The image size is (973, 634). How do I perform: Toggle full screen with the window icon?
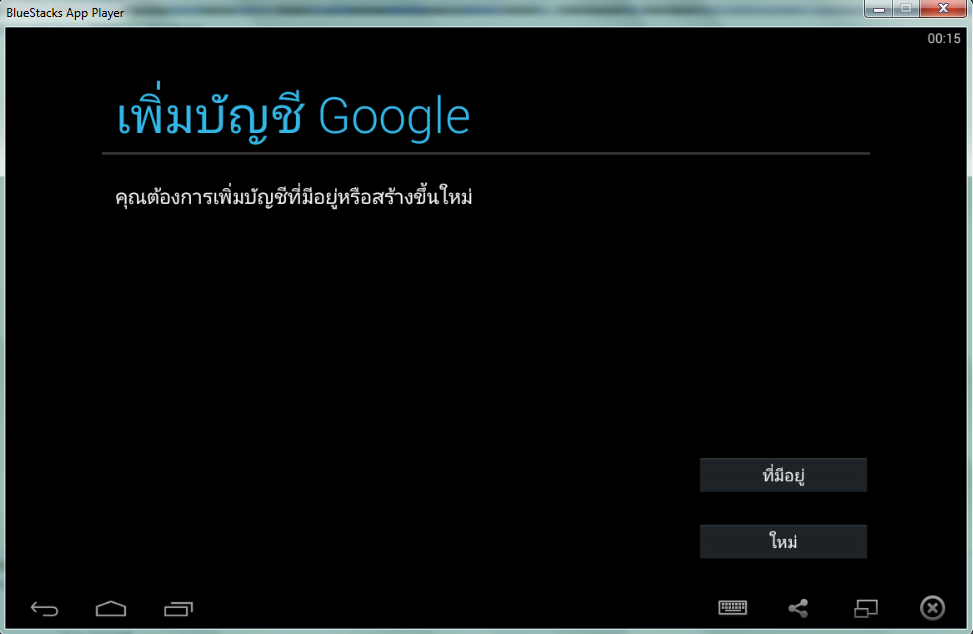point(866,608)
